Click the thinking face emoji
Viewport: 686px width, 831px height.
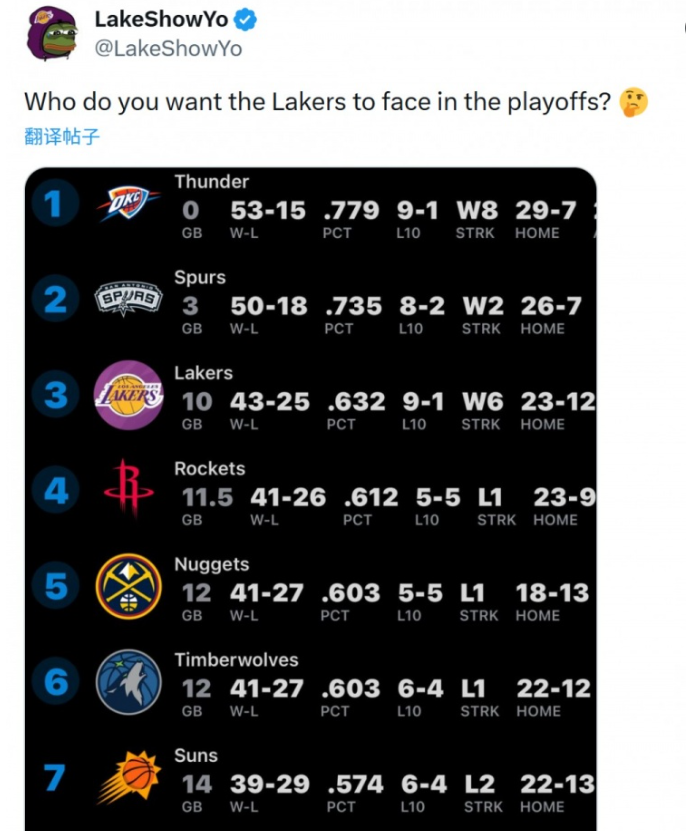[634, 102]
